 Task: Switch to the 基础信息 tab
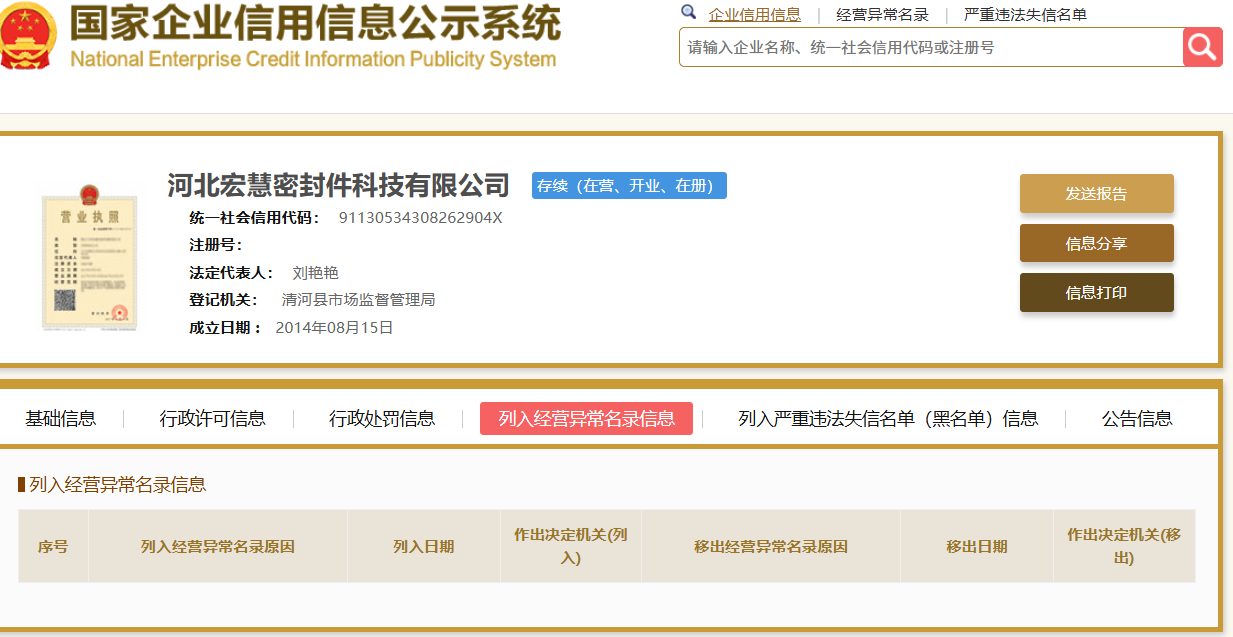(61, 419)
